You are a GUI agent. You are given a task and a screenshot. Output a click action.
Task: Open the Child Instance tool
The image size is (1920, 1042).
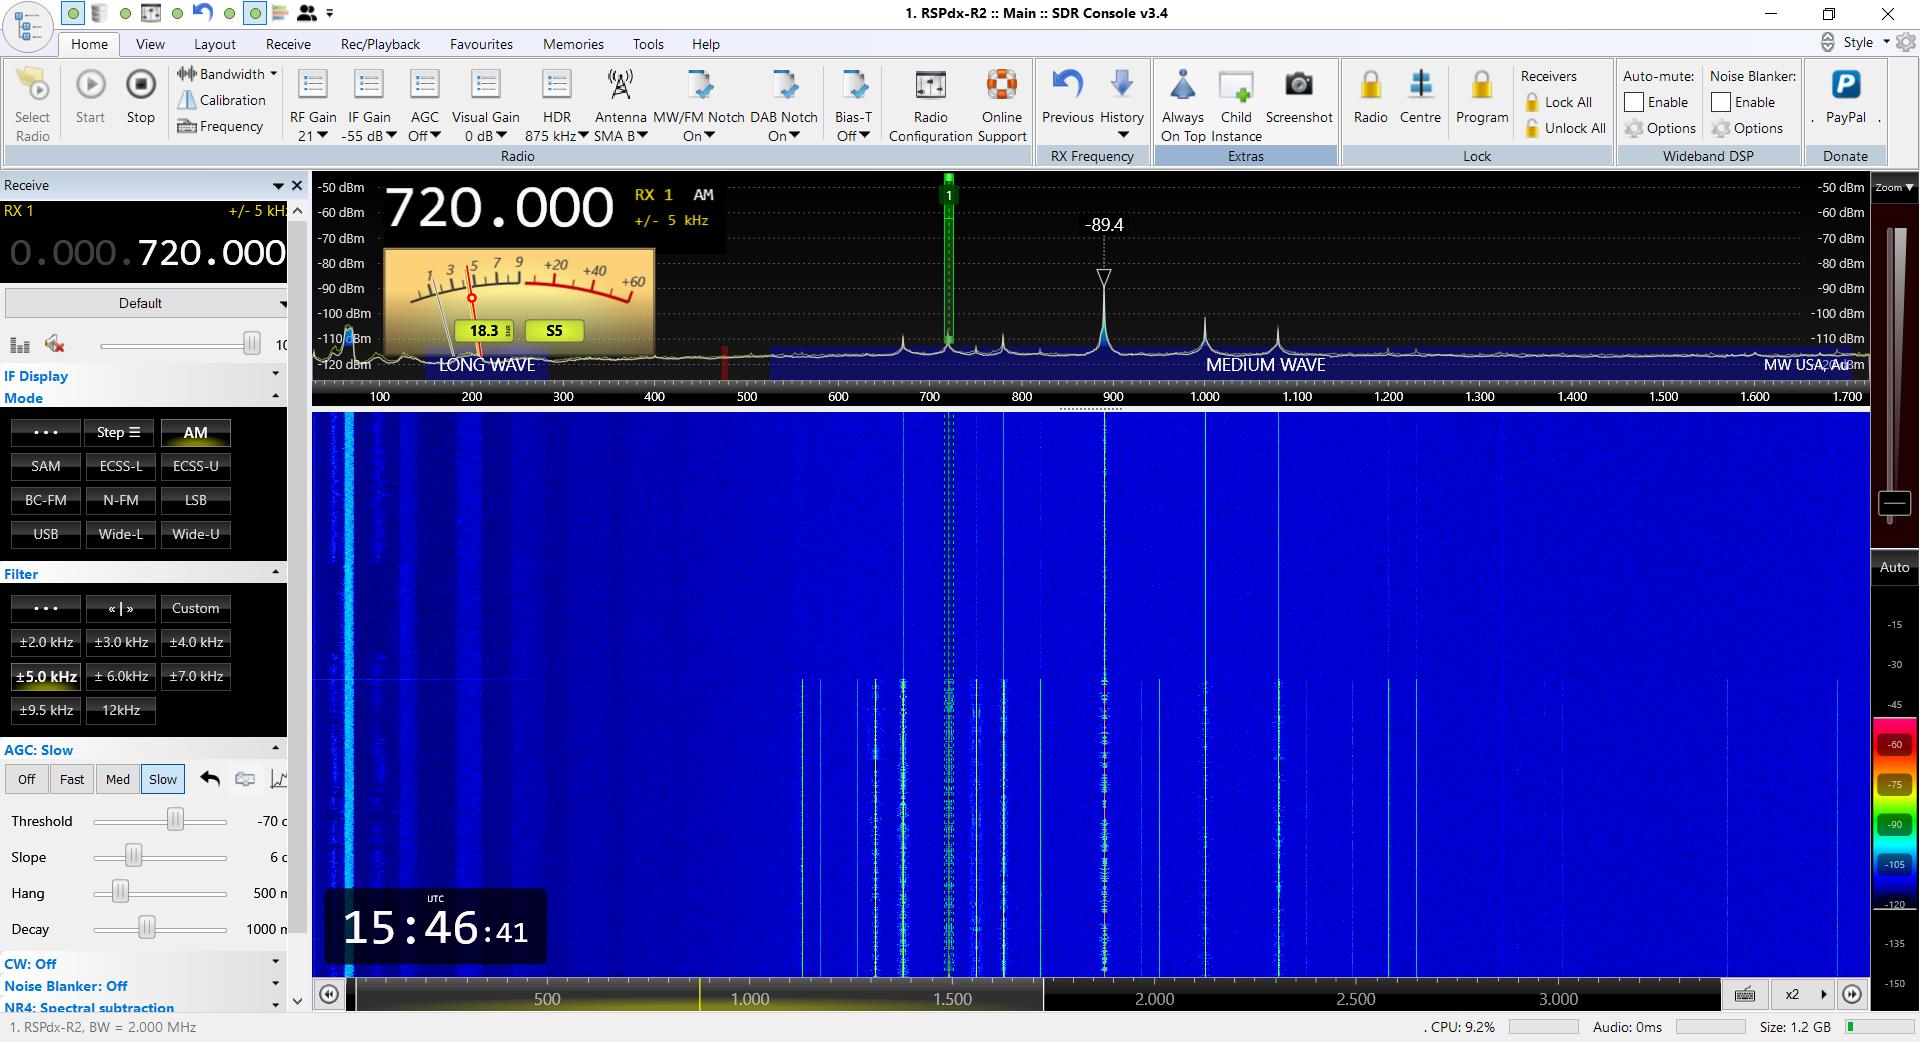(1235, 97)
